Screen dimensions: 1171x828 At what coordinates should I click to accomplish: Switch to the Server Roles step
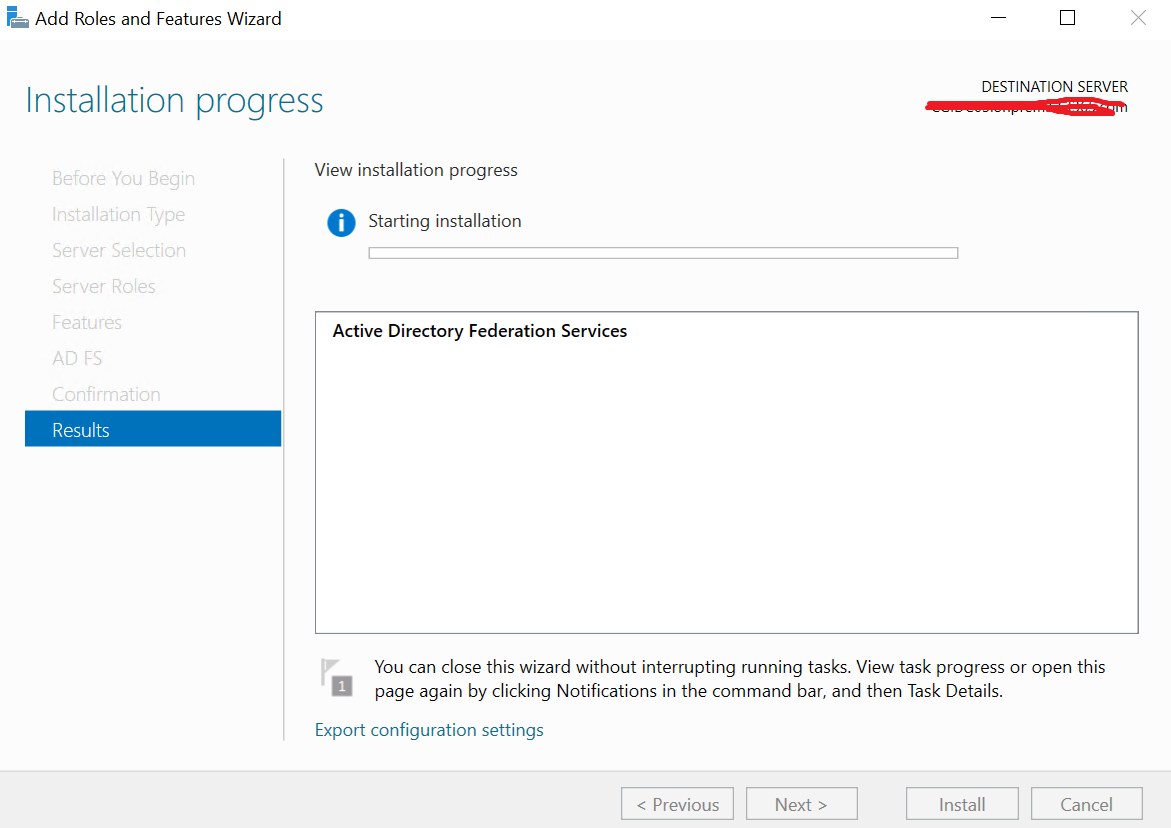coord(104,286)
